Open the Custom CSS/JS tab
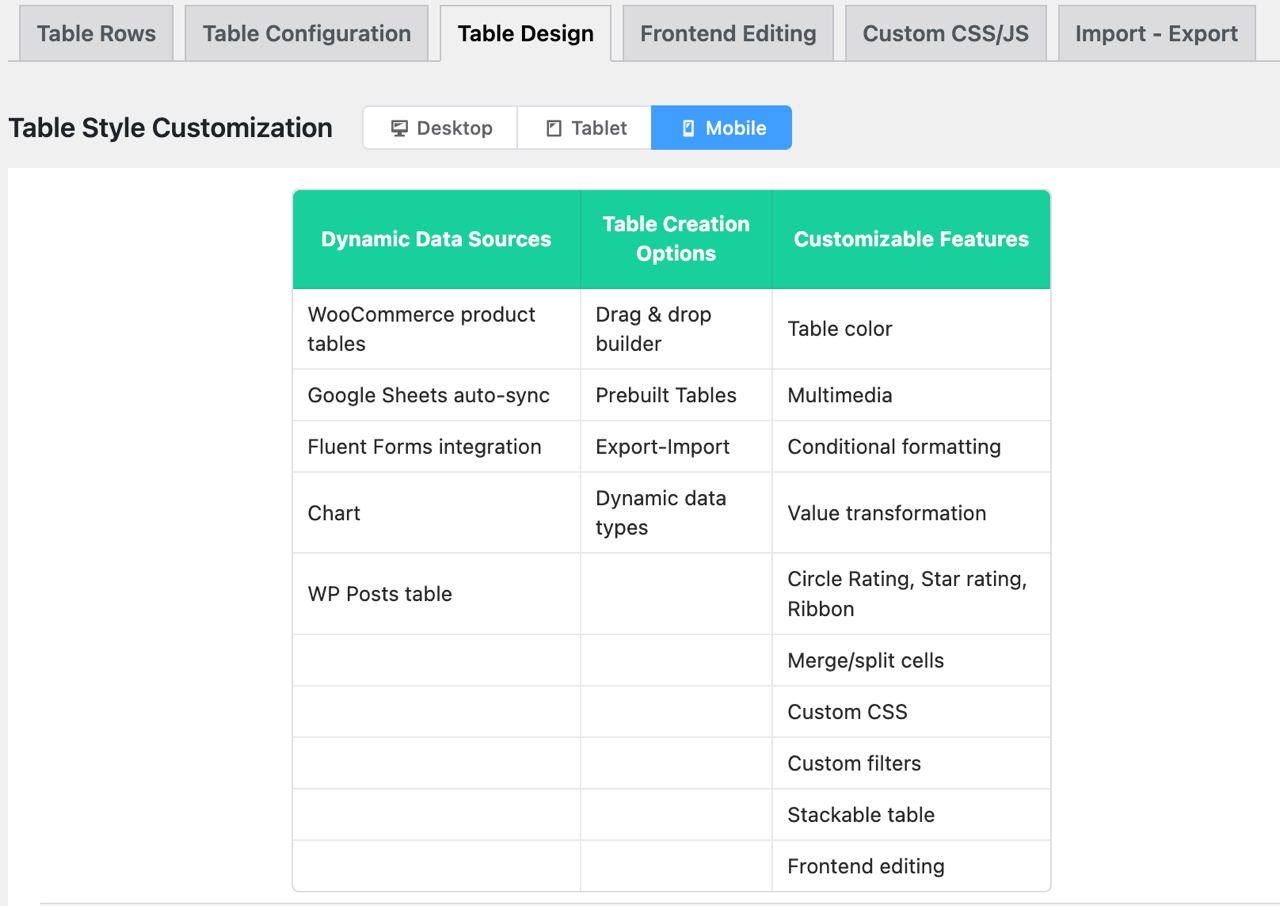The width and height of the screenshot is (1280, 906). [945, 33]
